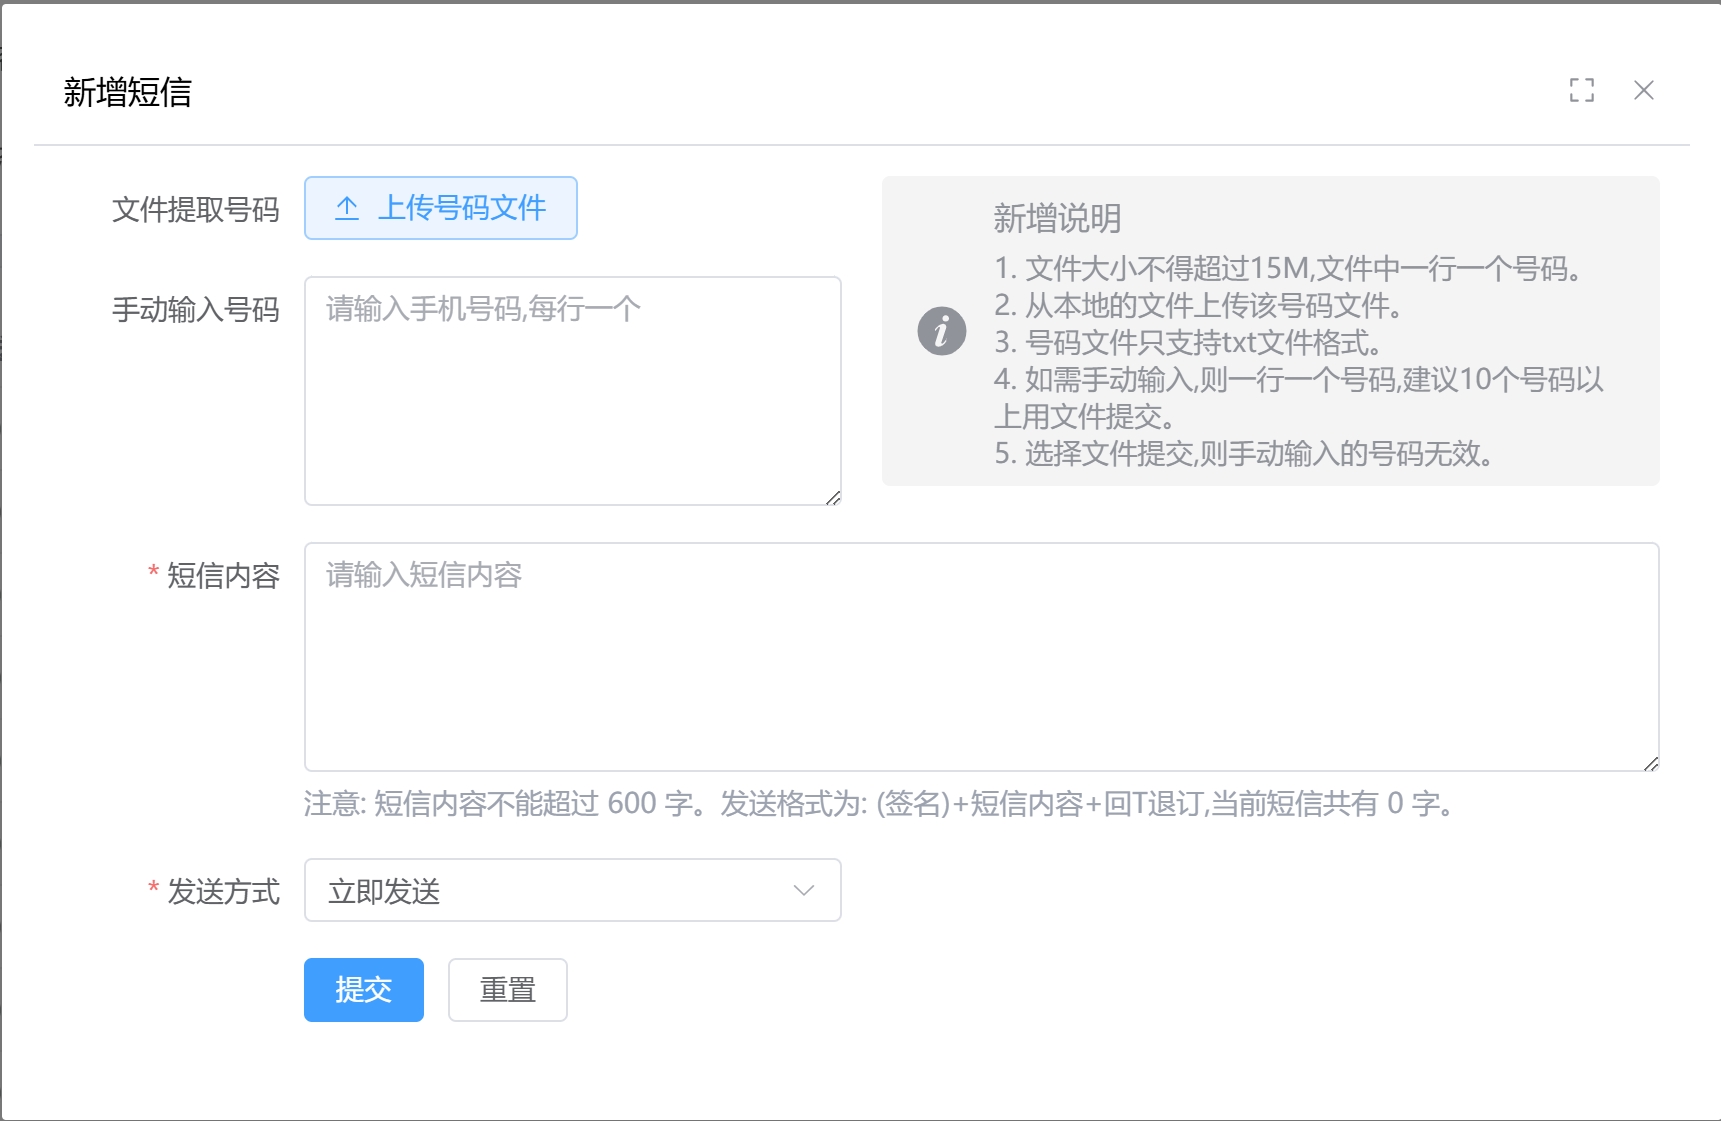Viewport: 1721px width, 1121px height.
Task: Click instruction 3 about txt文件格式
Action: pos(1188,342)
